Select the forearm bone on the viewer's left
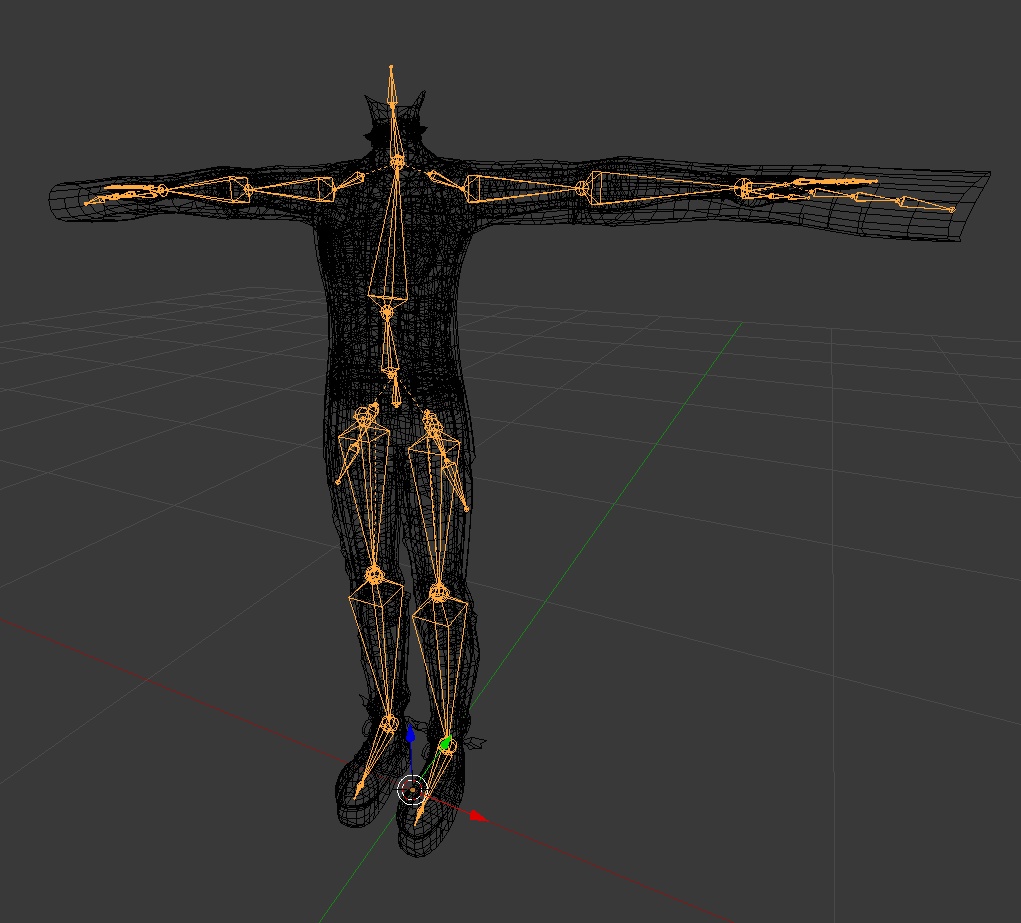Image resolution: width=1021 pixels, height=923 pixels. coord(205,190)
